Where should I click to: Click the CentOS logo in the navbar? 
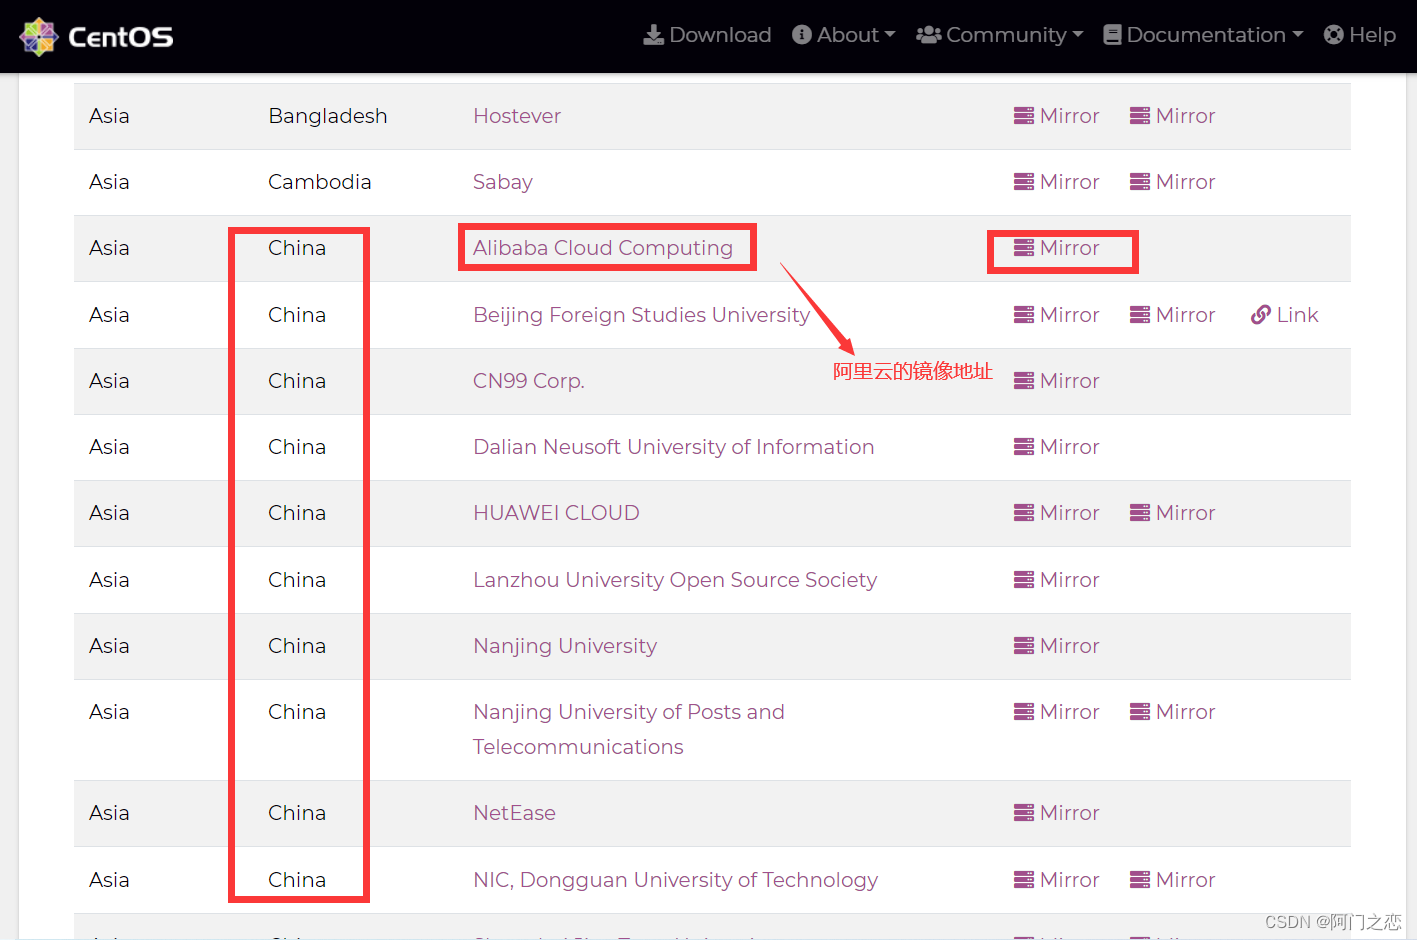coord(96,36)
